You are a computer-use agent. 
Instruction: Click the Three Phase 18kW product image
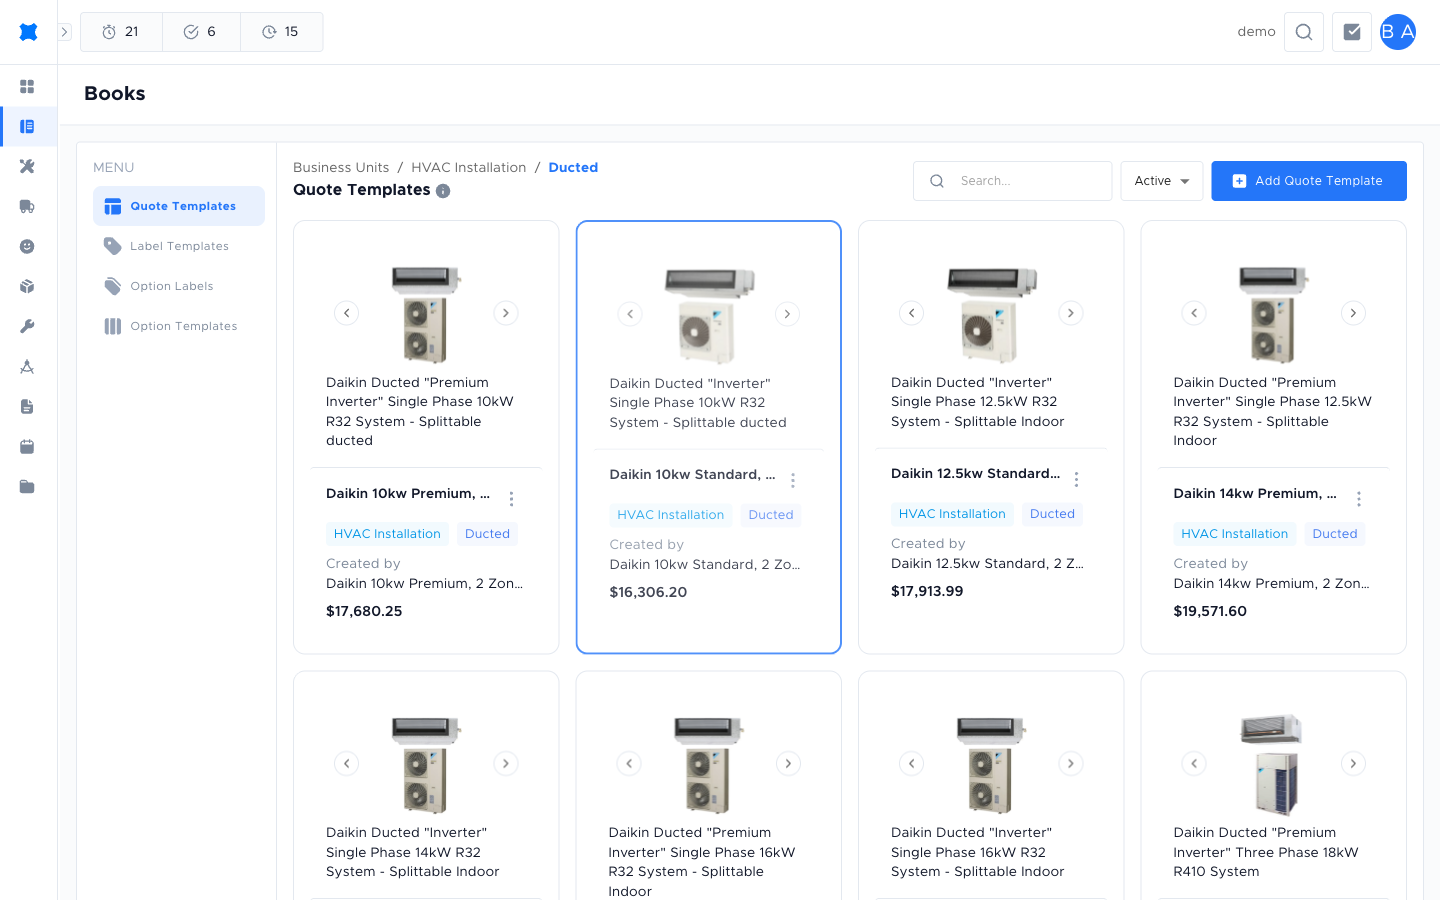[1272, 765]
